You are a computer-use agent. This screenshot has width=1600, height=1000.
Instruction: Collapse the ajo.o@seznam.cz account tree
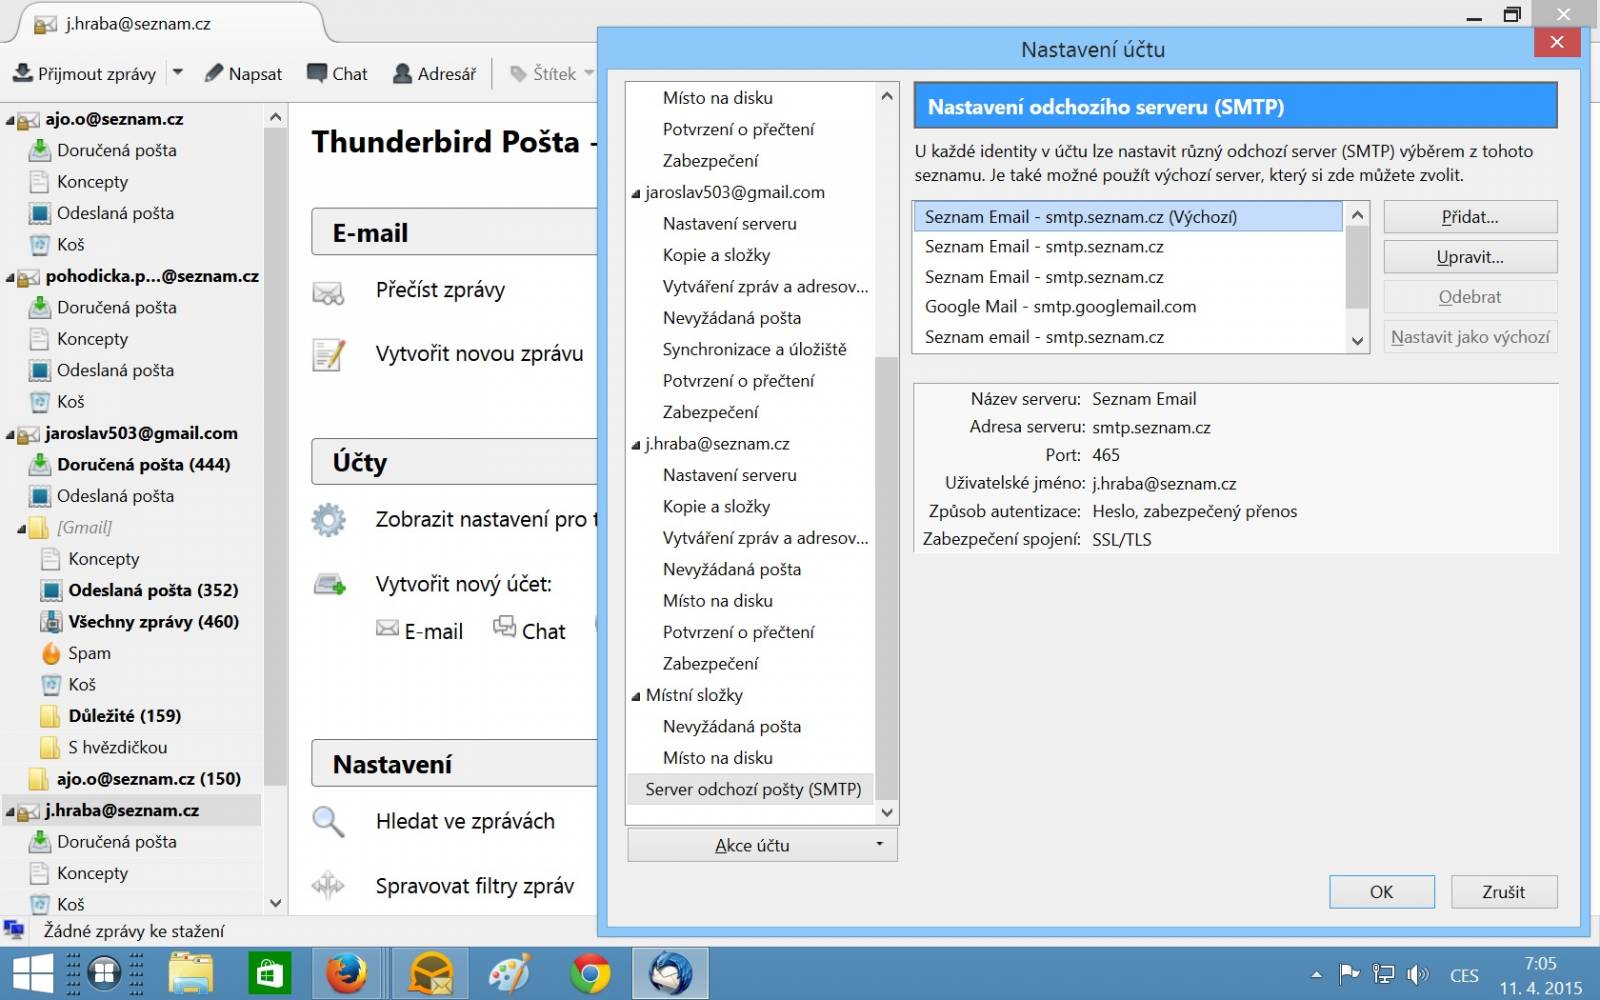10,120
